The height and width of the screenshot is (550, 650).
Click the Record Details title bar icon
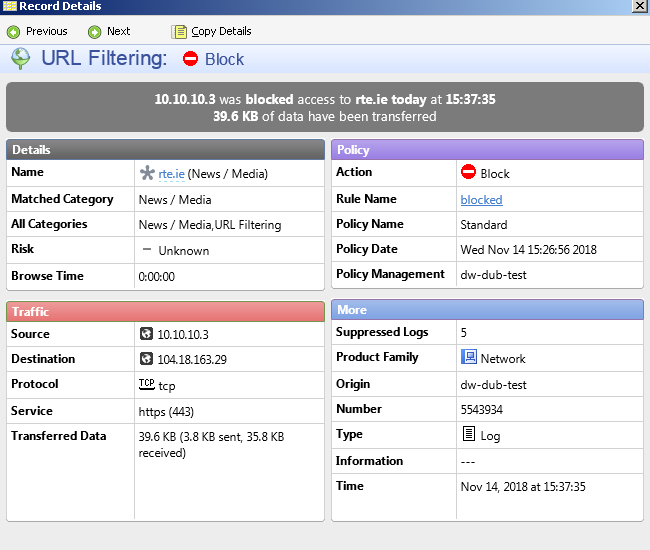tap(10, 6)
